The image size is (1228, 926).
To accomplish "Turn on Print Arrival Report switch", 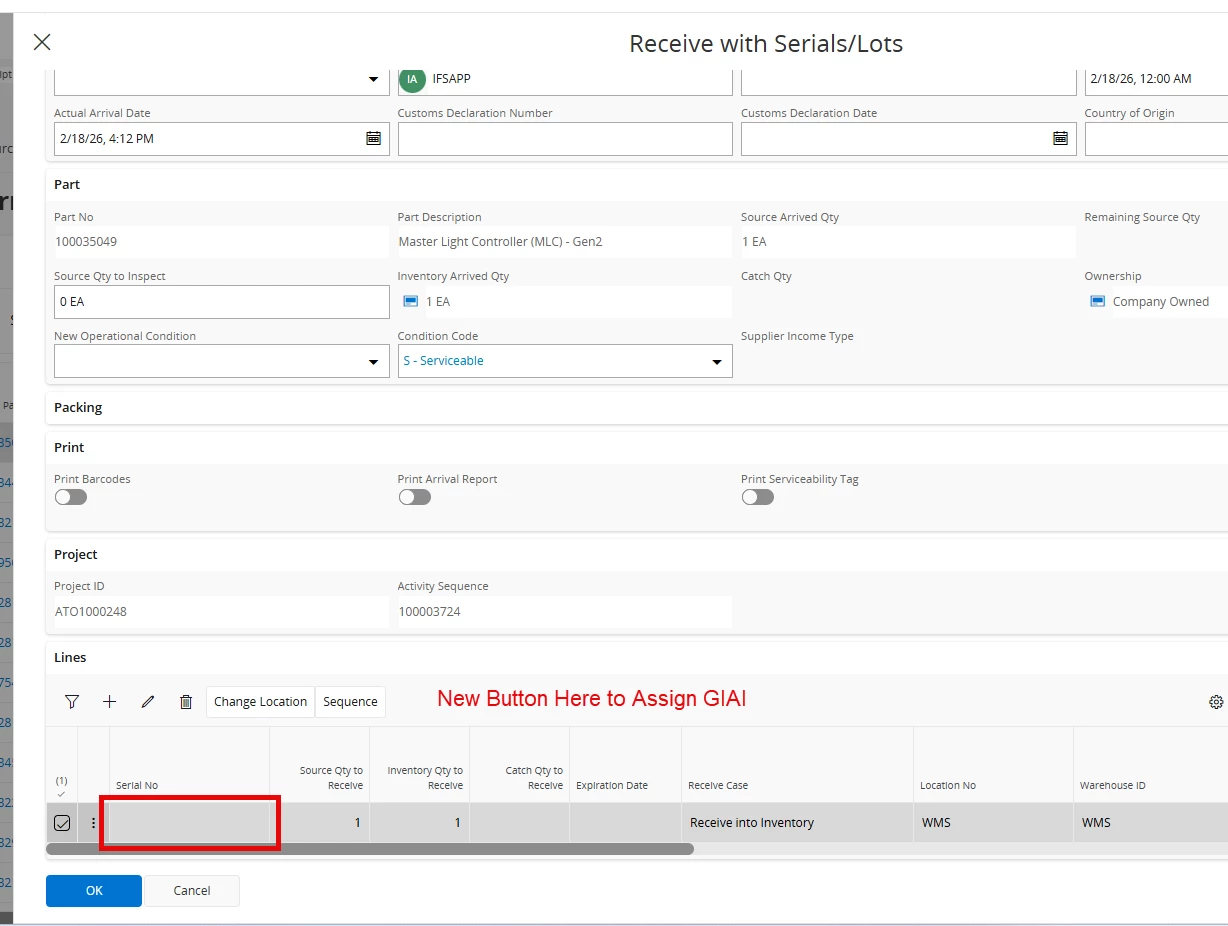I will (x=414, y=497).
